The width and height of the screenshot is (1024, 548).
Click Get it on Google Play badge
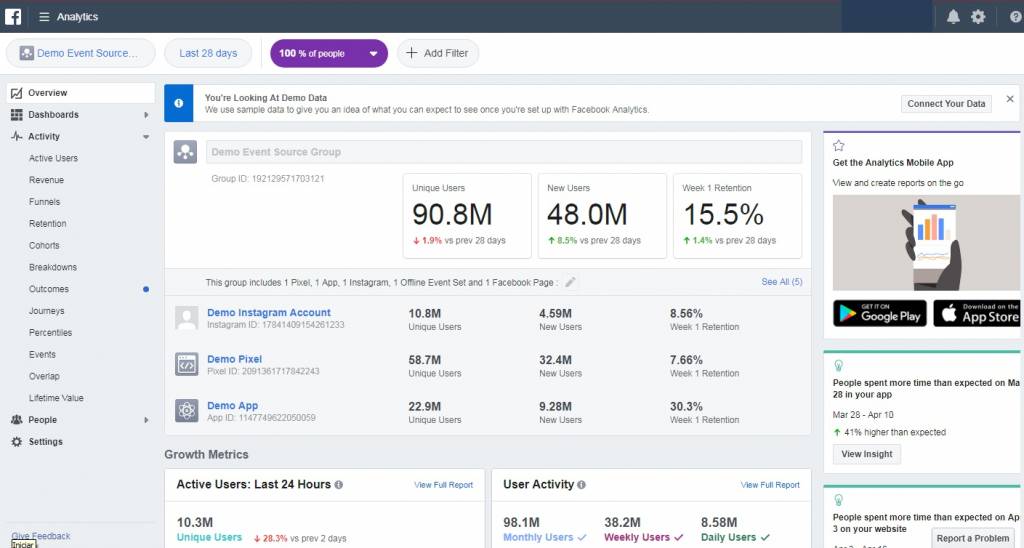pos(880,314)
